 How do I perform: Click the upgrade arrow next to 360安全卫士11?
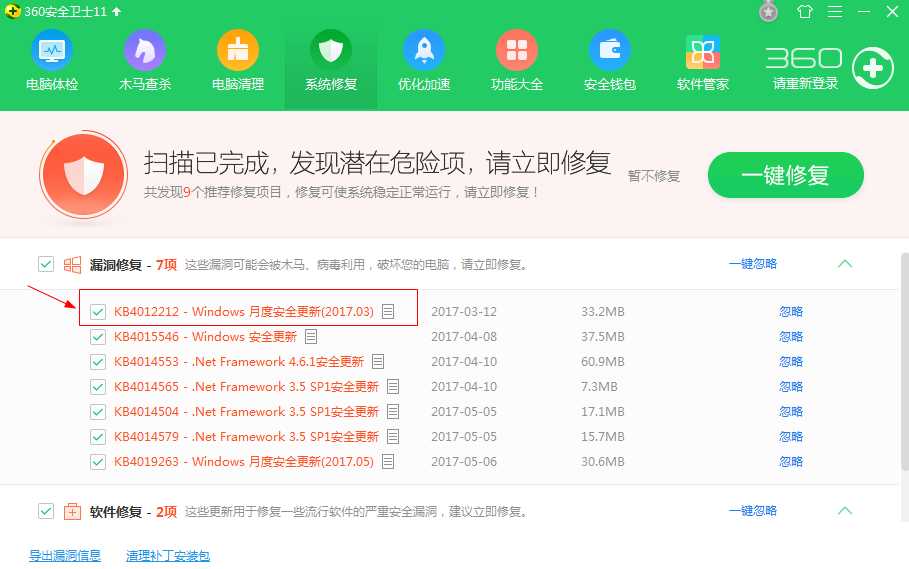(x=117, y=12)
